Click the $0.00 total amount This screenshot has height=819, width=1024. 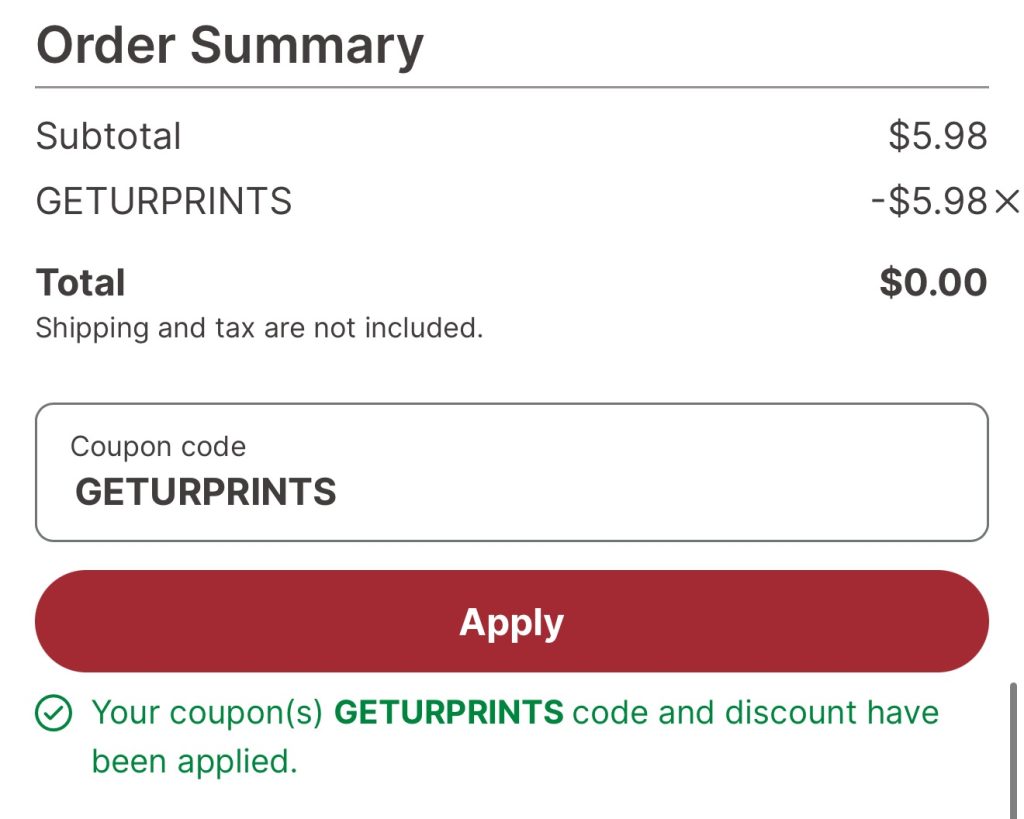[933, 282]
